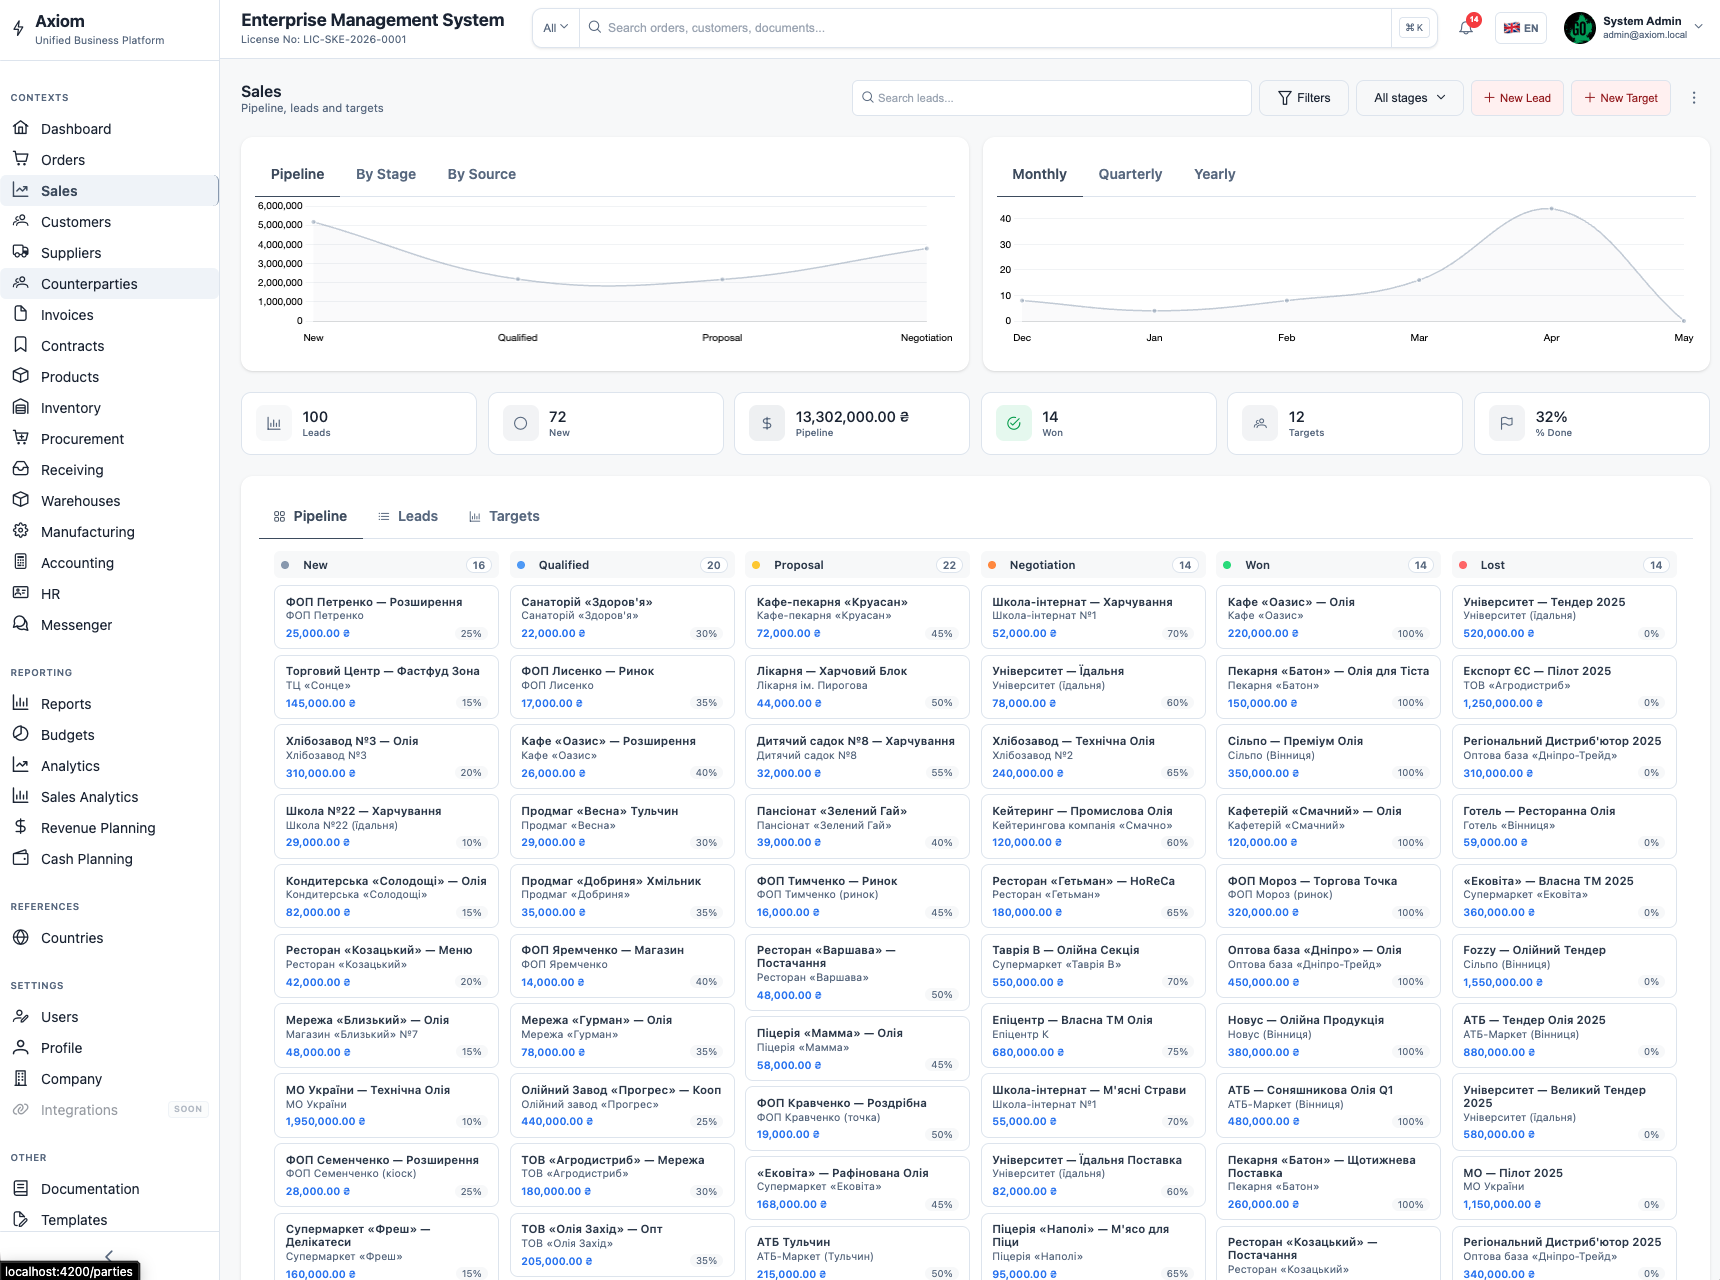Click the New Lead button
The width and height of the screenshot is (1720, 1280).
[x=1517, y=98]
